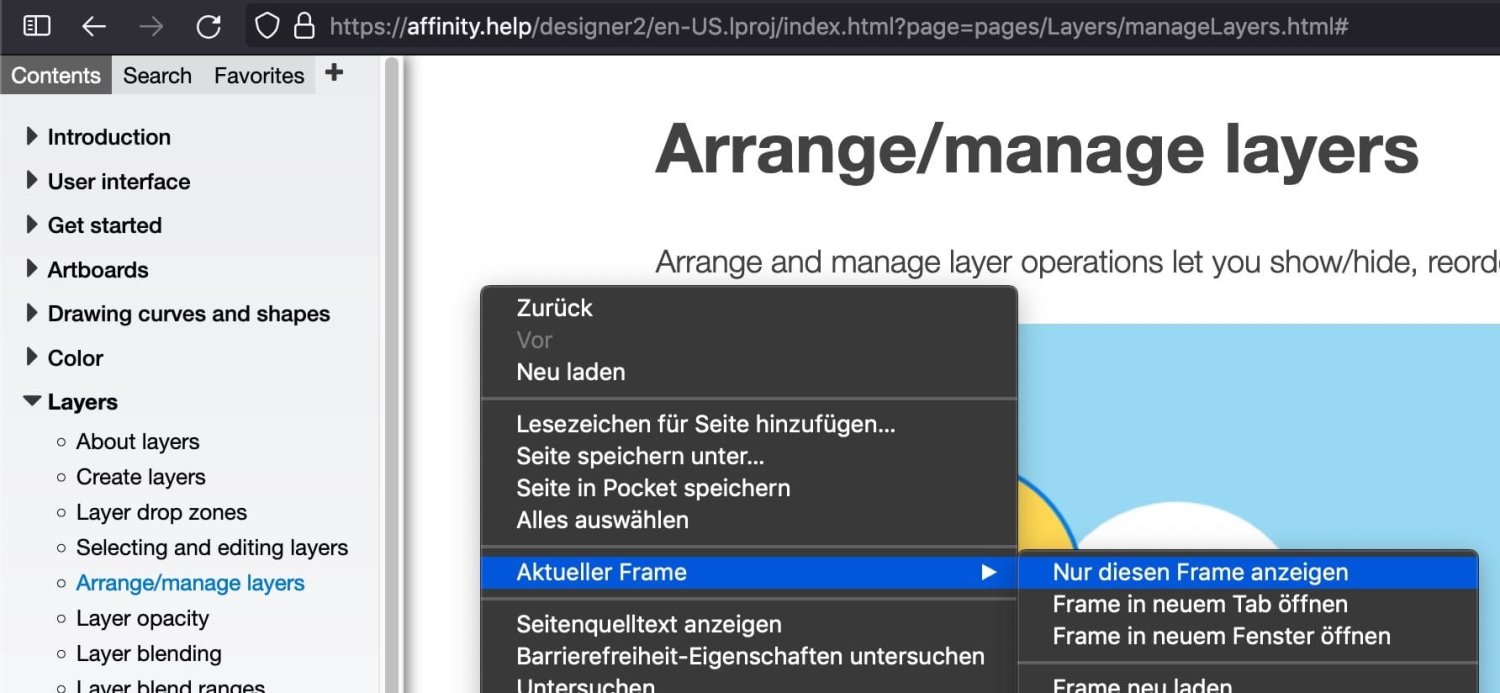This screenshot has height=693, width=1500.
Task: Open the About layers topic
Action: (x=138, y=442)
